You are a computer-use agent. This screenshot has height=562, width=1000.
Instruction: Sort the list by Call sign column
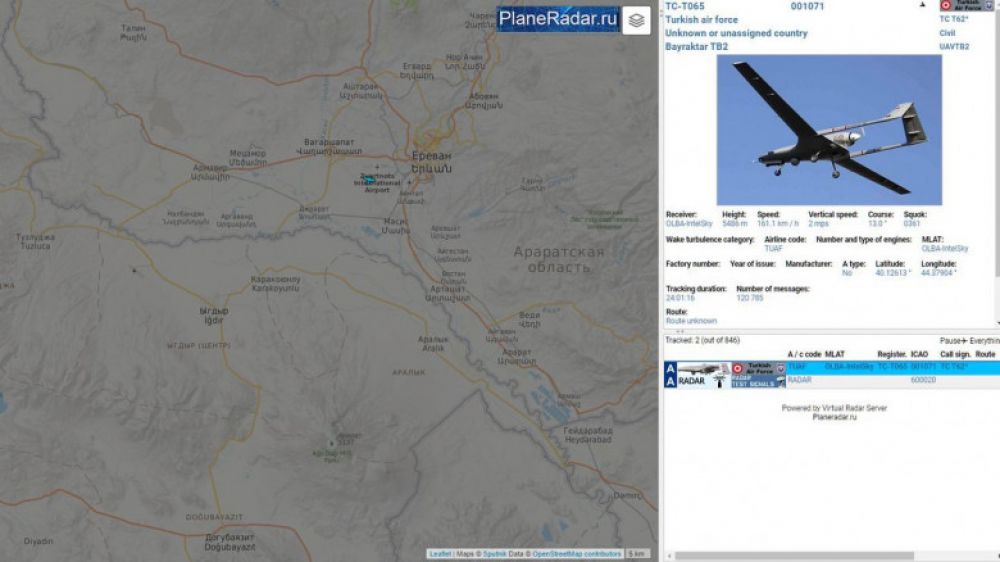click(x=954, y=354)
